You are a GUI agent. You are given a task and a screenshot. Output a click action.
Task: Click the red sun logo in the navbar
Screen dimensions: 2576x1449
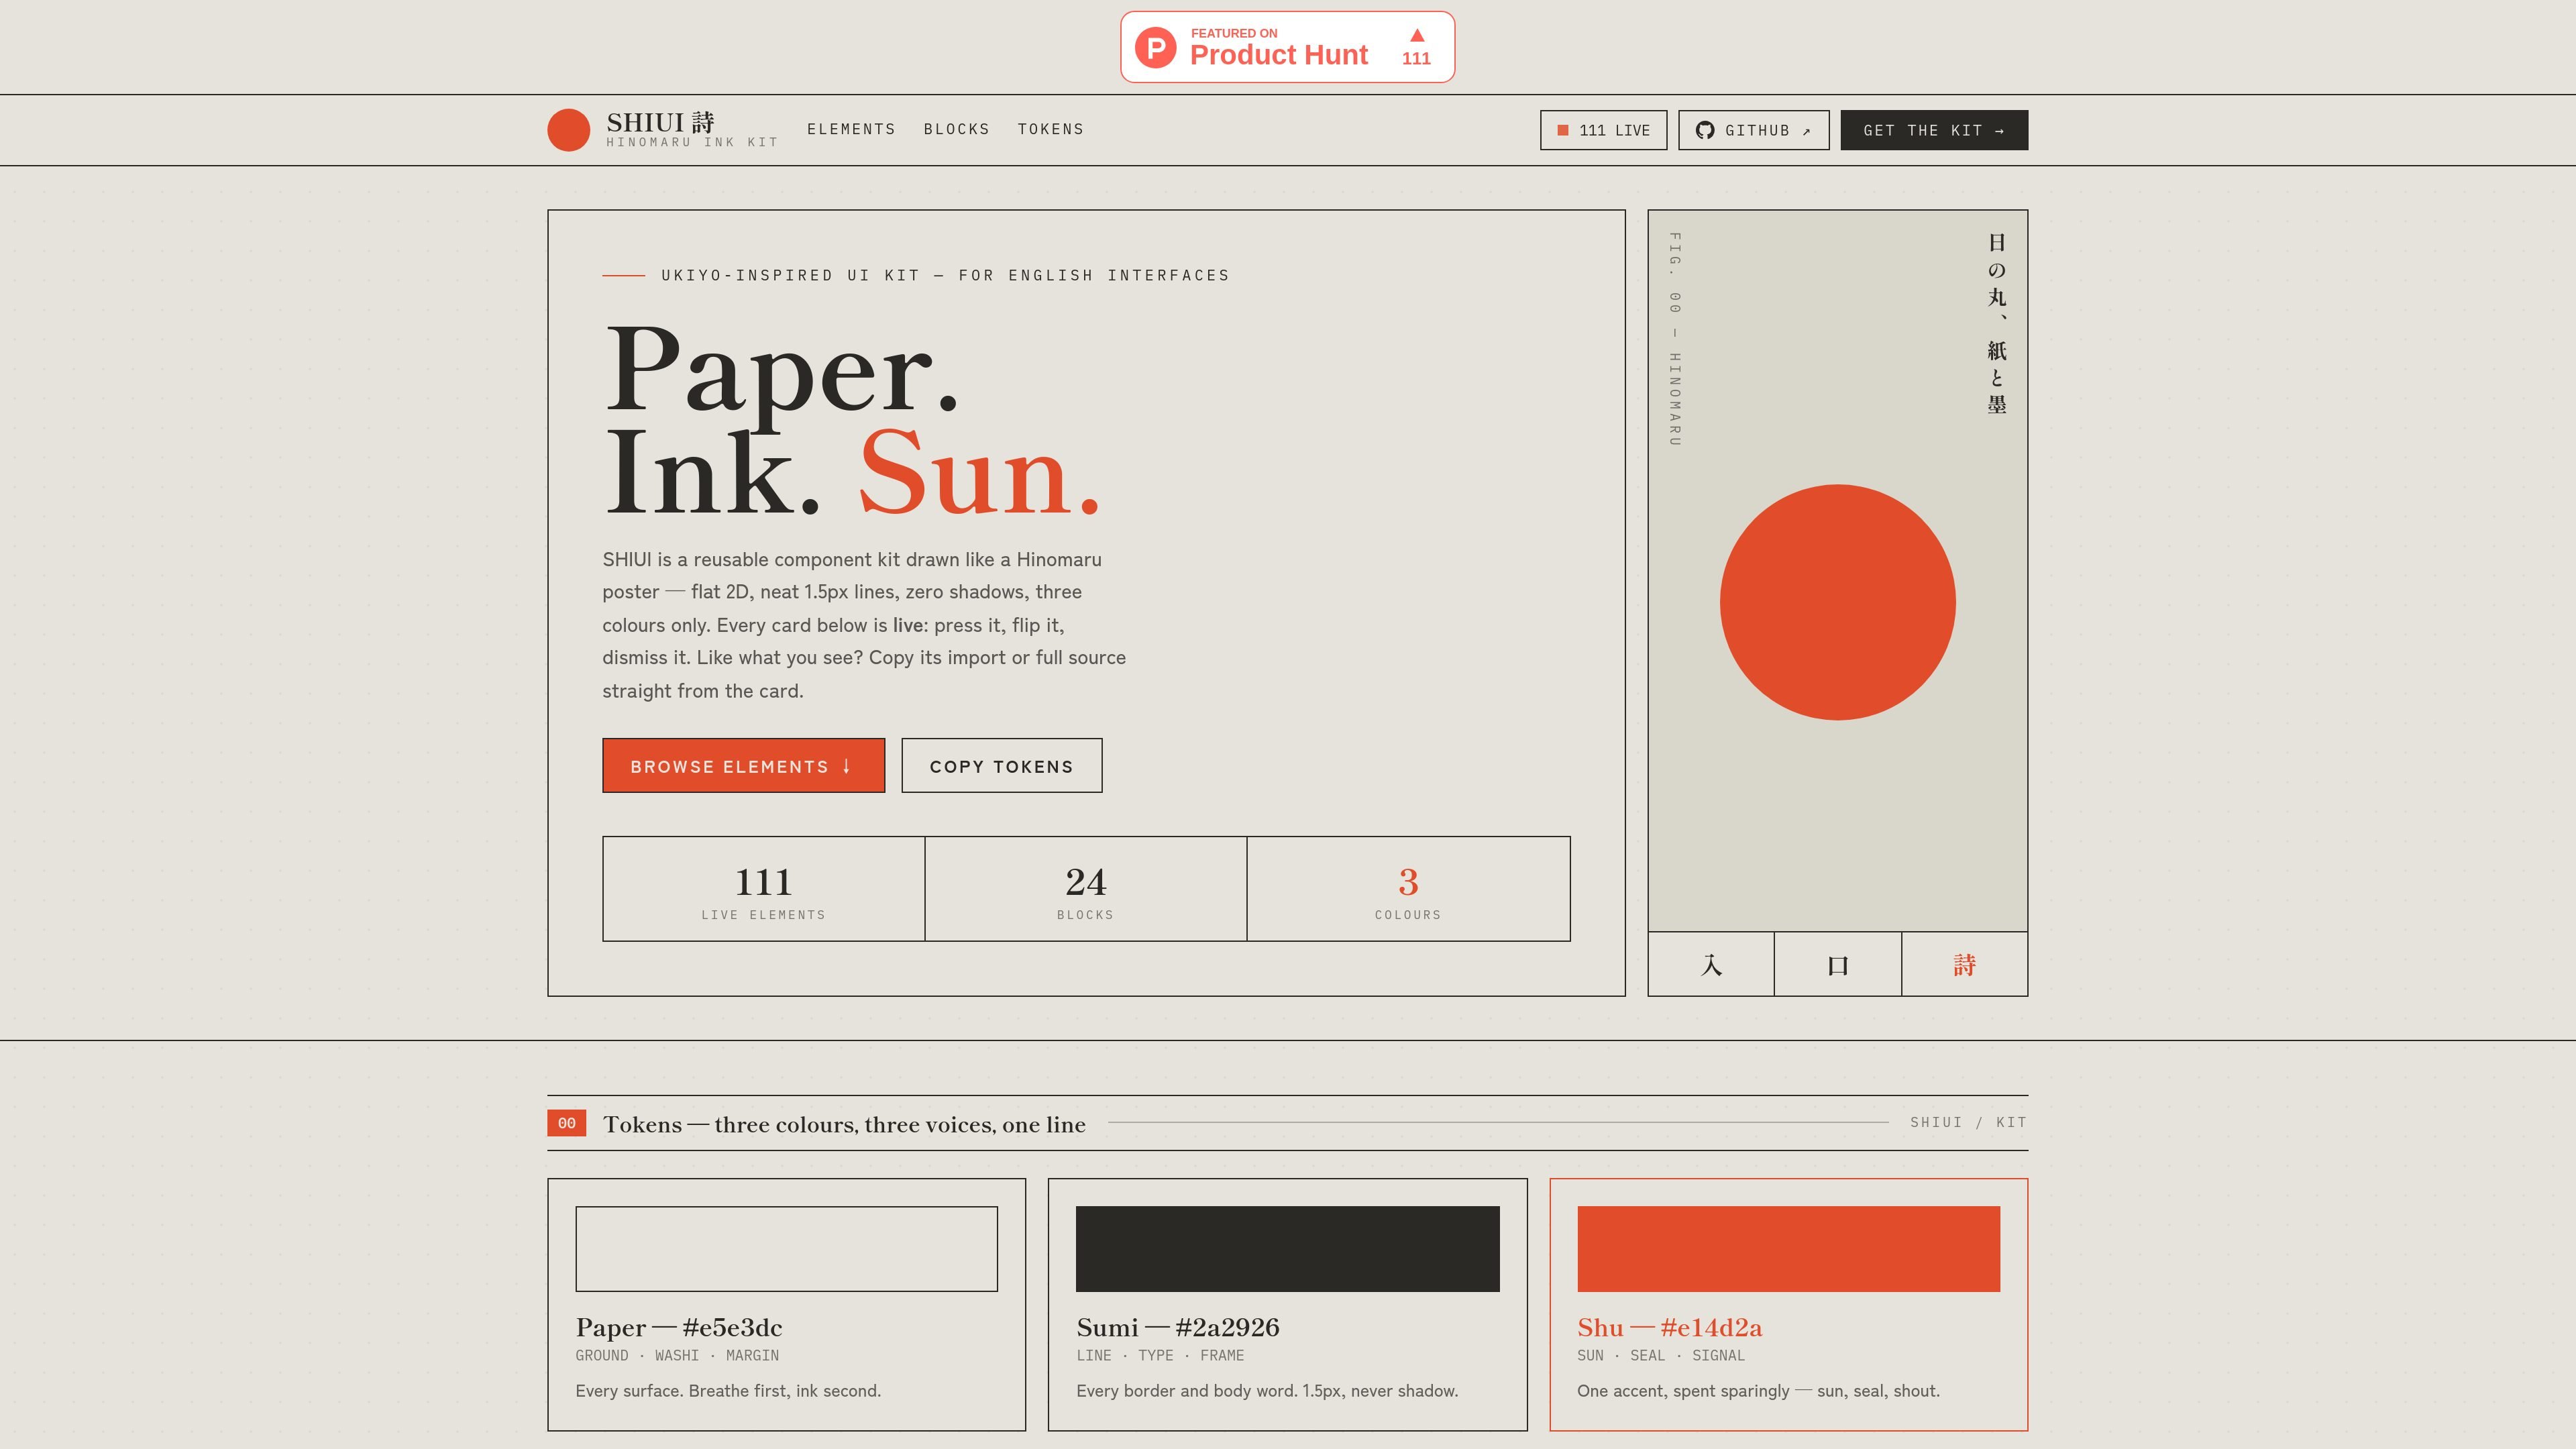pos(568,130)
